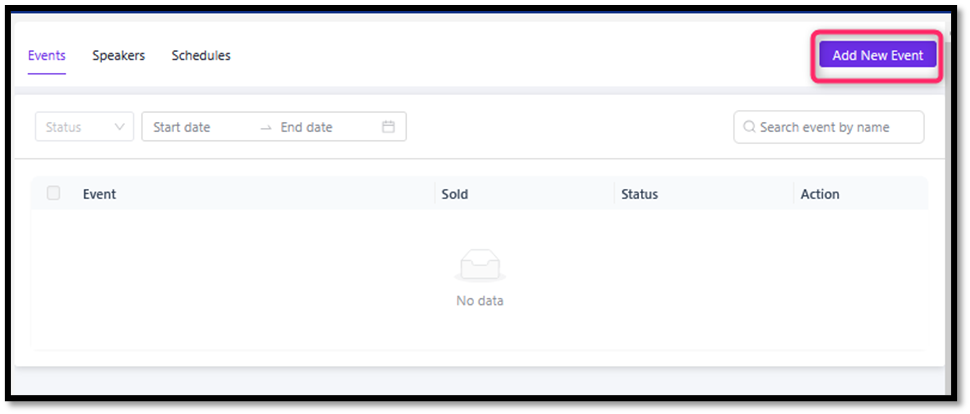970x414 pixels.
Task: Click the calendar icon in date range
Action: point(389,127)
